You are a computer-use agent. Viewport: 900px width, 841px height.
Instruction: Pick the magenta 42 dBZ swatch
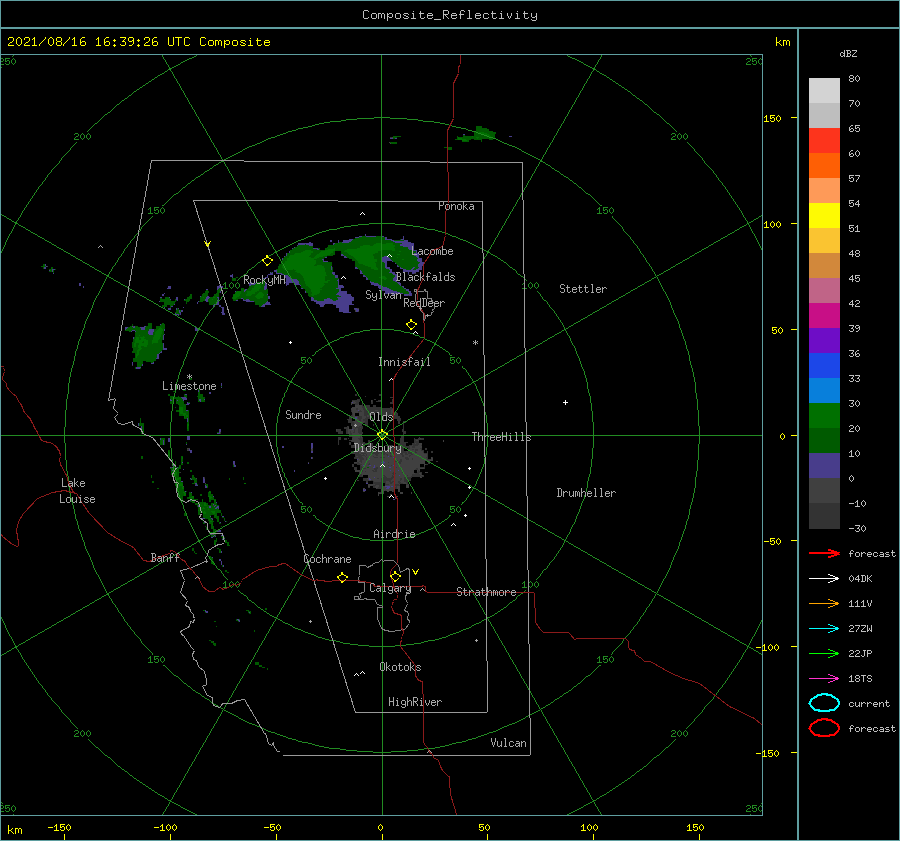coord(824,316)
